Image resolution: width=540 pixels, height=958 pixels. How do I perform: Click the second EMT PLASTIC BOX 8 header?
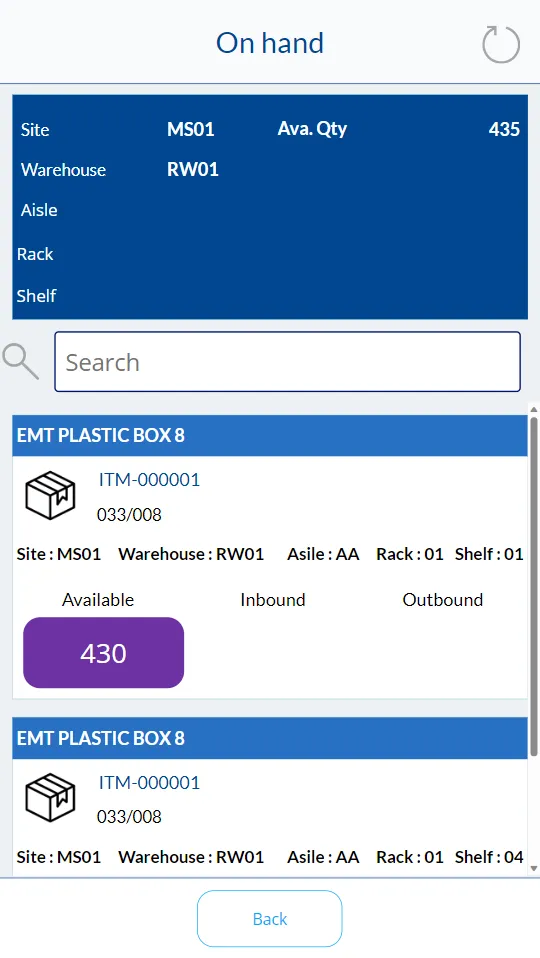pyautogui.click(x=269, y=739)
